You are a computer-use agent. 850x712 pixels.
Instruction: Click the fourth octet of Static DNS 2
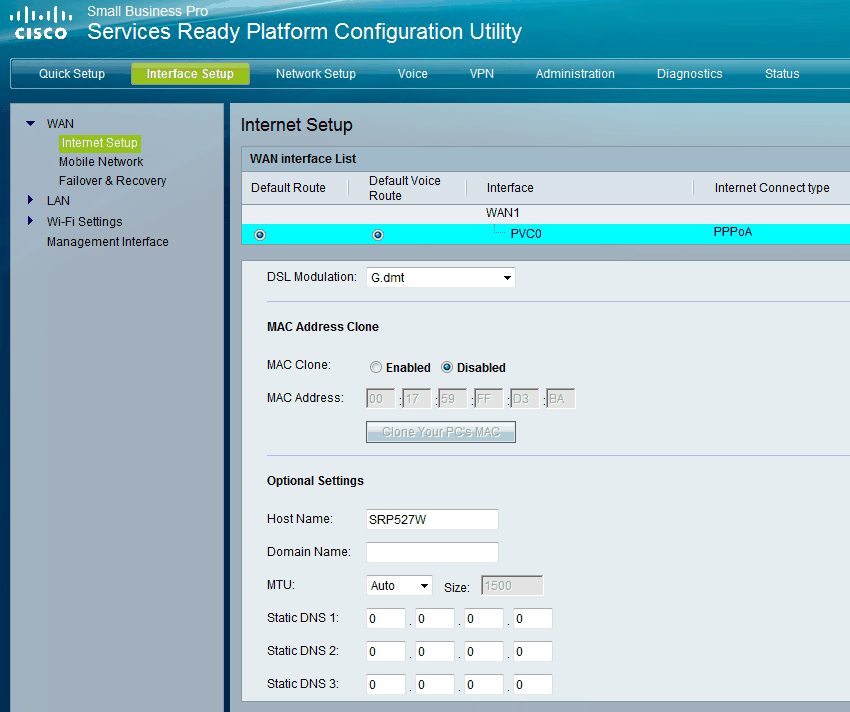[533, 651]
